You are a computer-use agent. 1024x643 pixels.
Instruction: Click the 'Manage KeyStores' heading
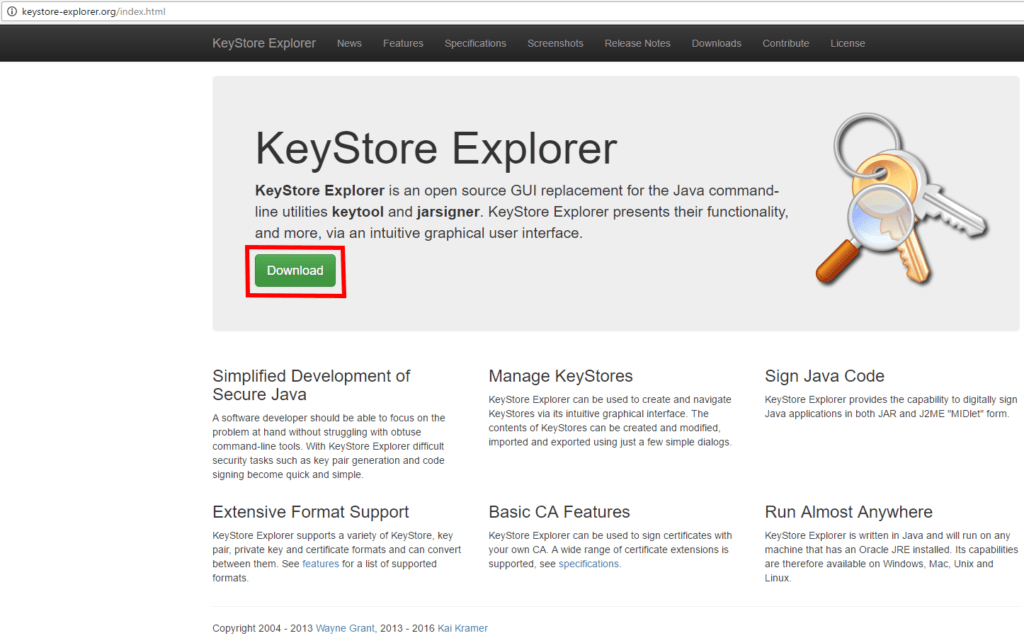[x=560, y=376]
